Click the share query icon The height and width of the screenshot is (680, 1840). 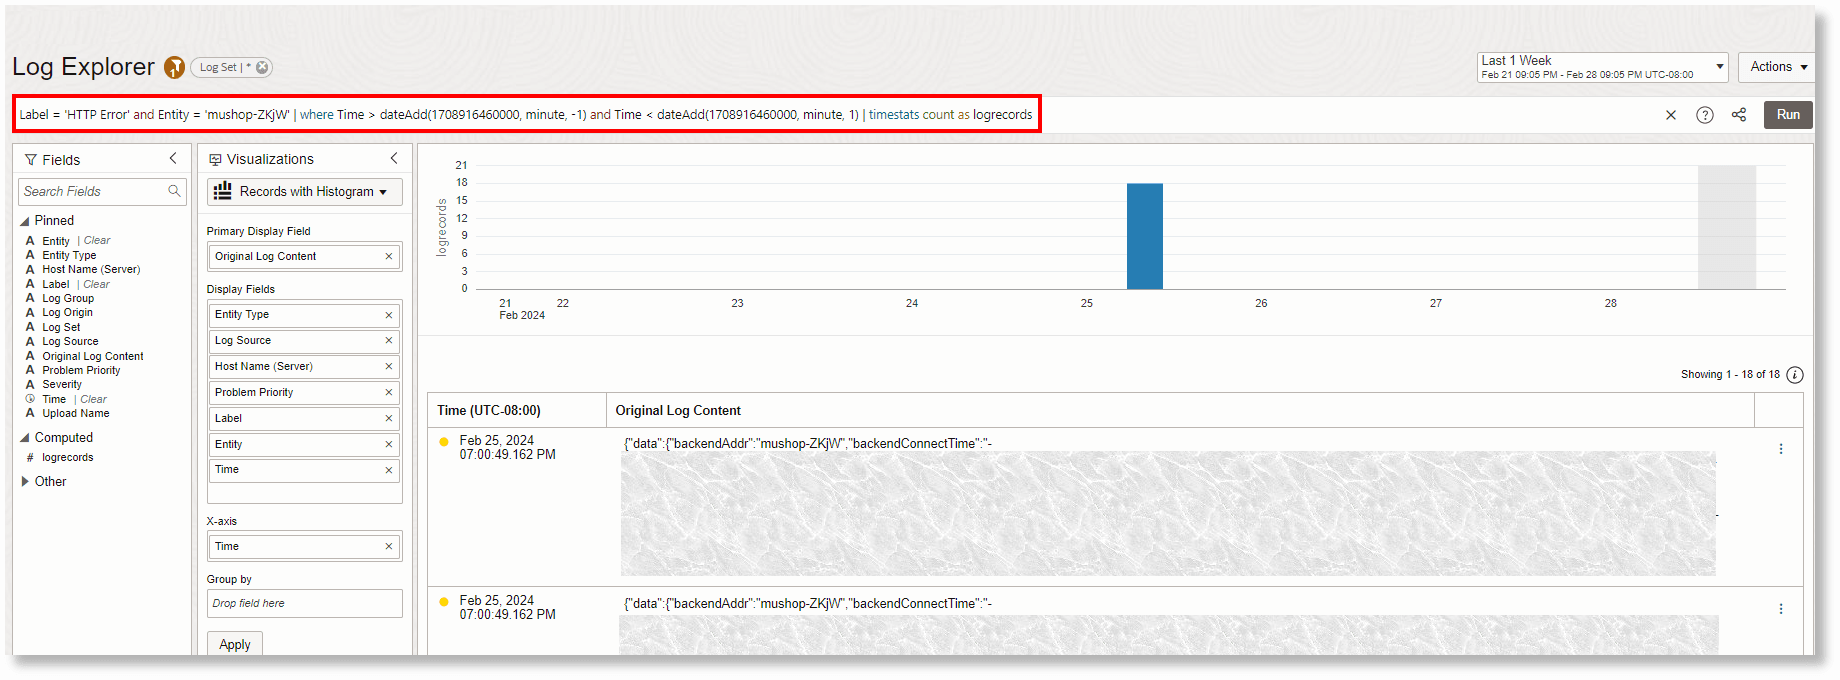pyautogui.click(x=1739, y=115)
